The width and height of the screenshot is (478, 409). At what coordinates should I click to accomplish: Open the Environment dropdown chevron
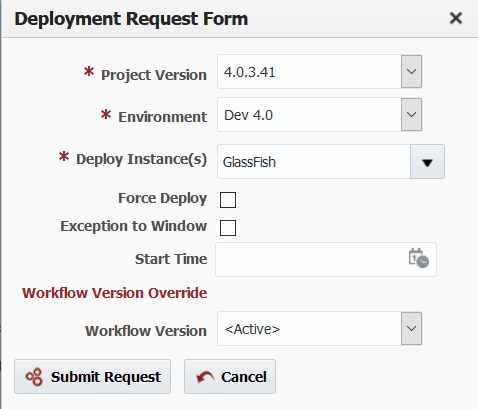[411, 115]
